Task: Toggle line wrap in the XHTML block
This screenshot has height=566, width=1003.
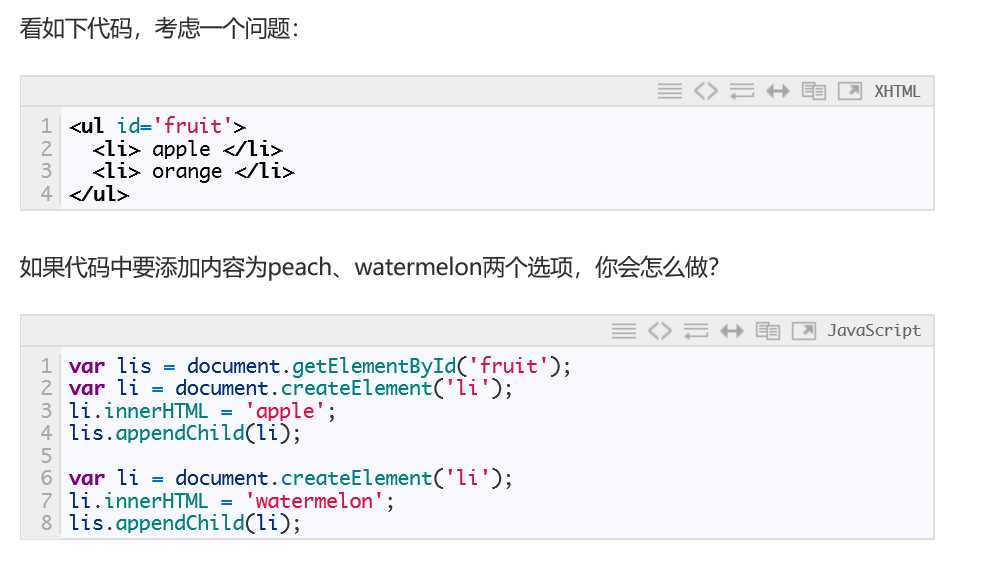Action: click(742, 91)
